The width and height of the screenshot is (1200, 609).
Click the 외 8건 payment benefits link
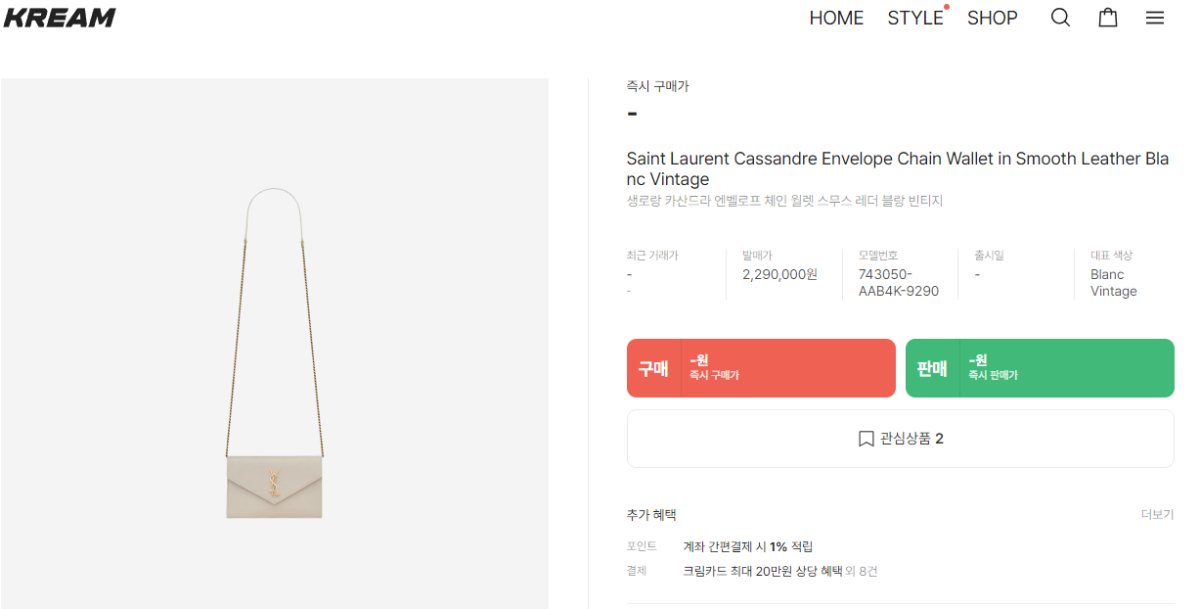[x=860, y=572]
